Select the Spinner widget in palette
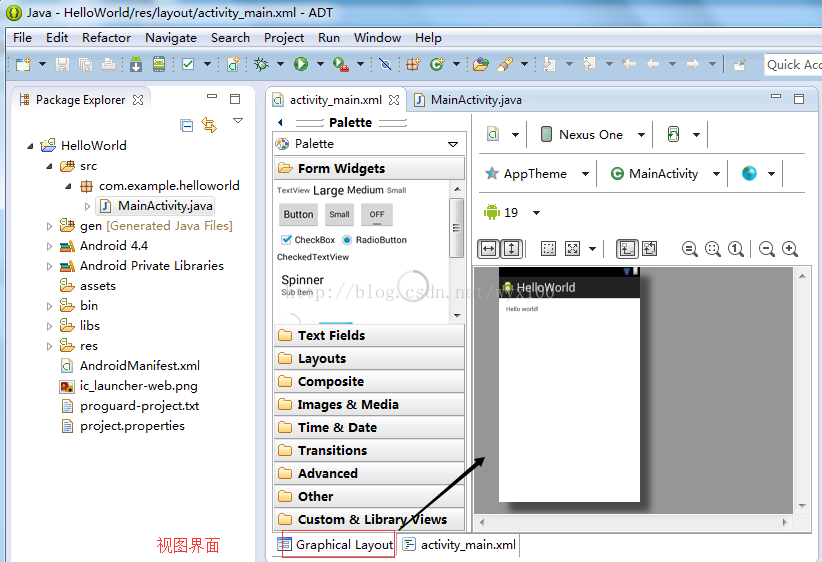822x562 pixels. (x=302, y=285)
